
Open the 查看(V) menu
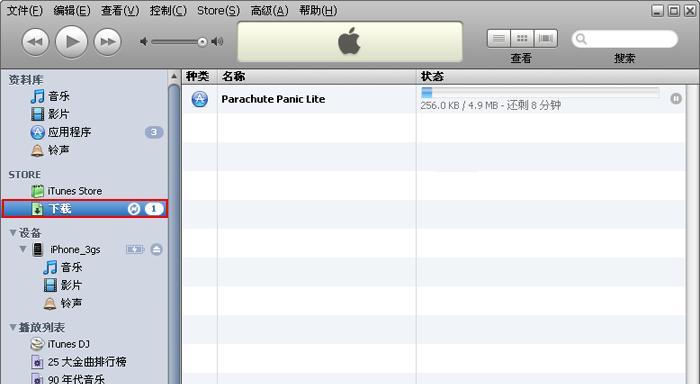click(120, 10)
